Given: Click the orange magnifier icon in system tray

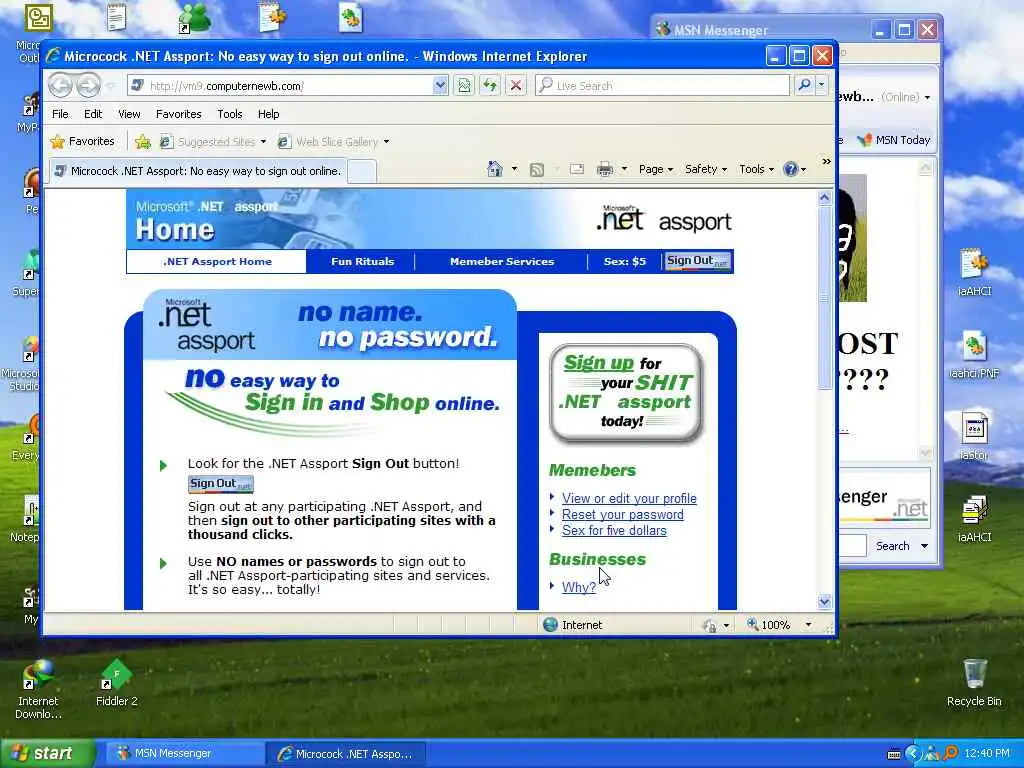Looking at the screenshot, I should click(x=950, y=754).
